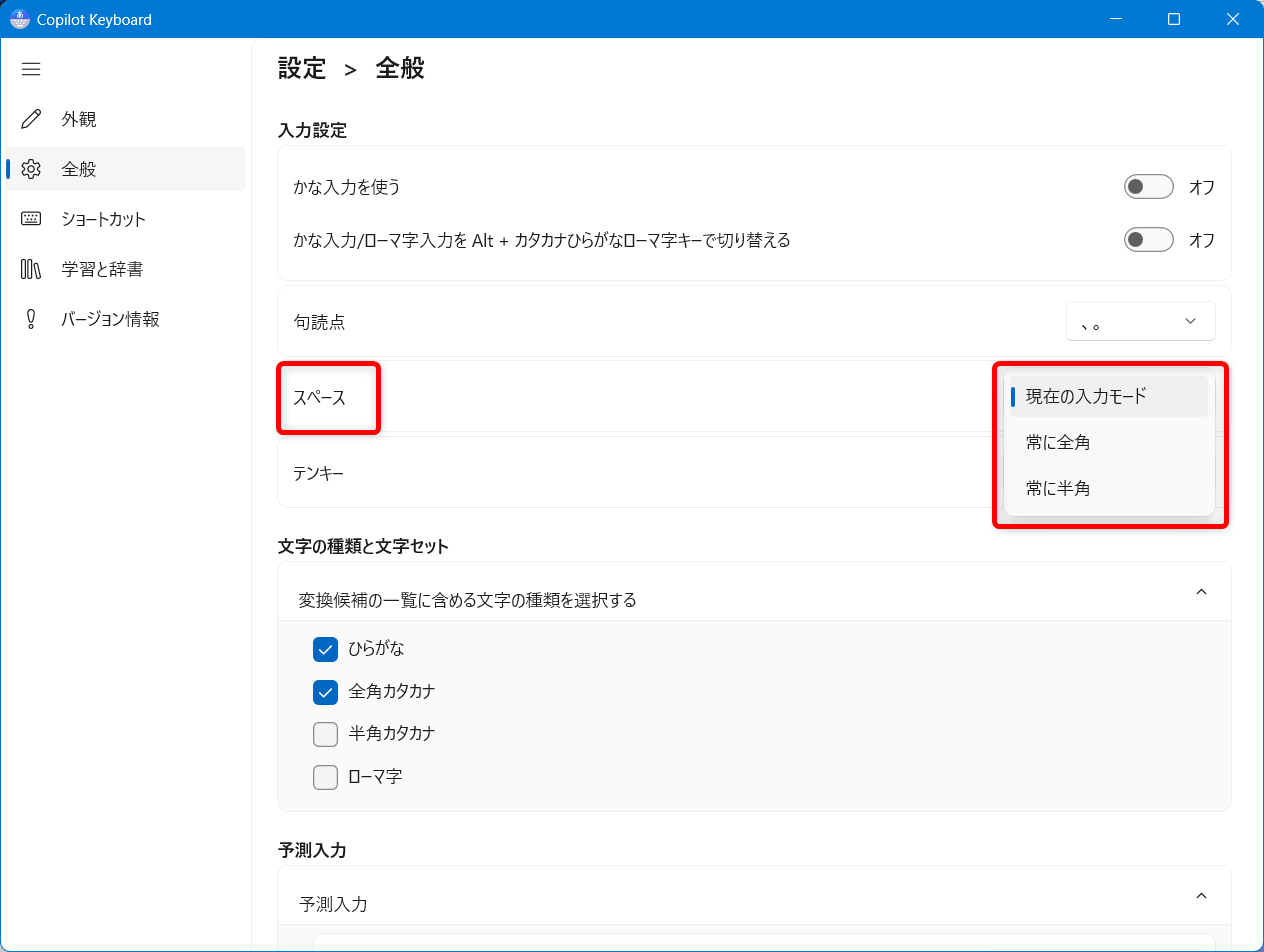This screenshot has width=1264, height=952.
Task: Click the info icon beside バージョン情報
Action: 31,319
